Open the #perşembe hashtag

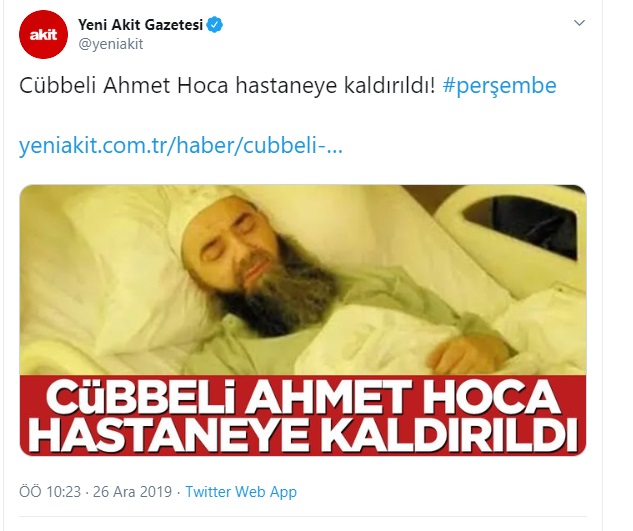(499, 86)
